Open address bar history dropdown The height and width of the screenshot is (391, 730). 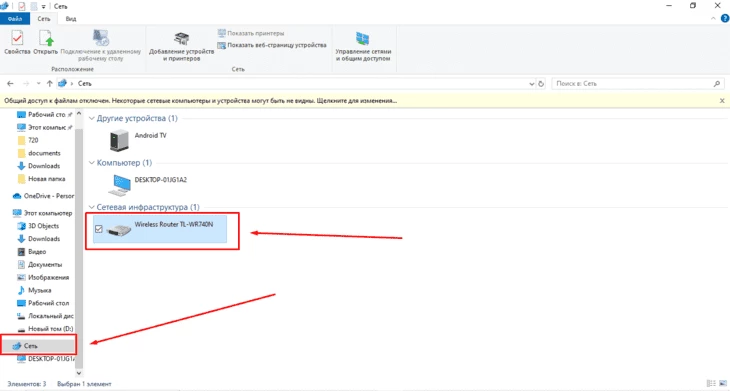[x=532, y=84]
